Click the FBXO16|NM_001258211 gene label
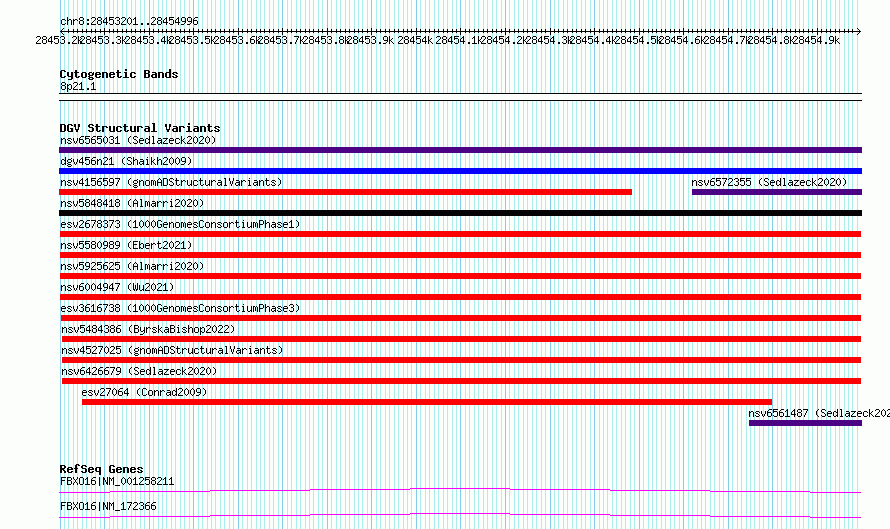Viewport: 890px width, 529px height. [117, 481]
